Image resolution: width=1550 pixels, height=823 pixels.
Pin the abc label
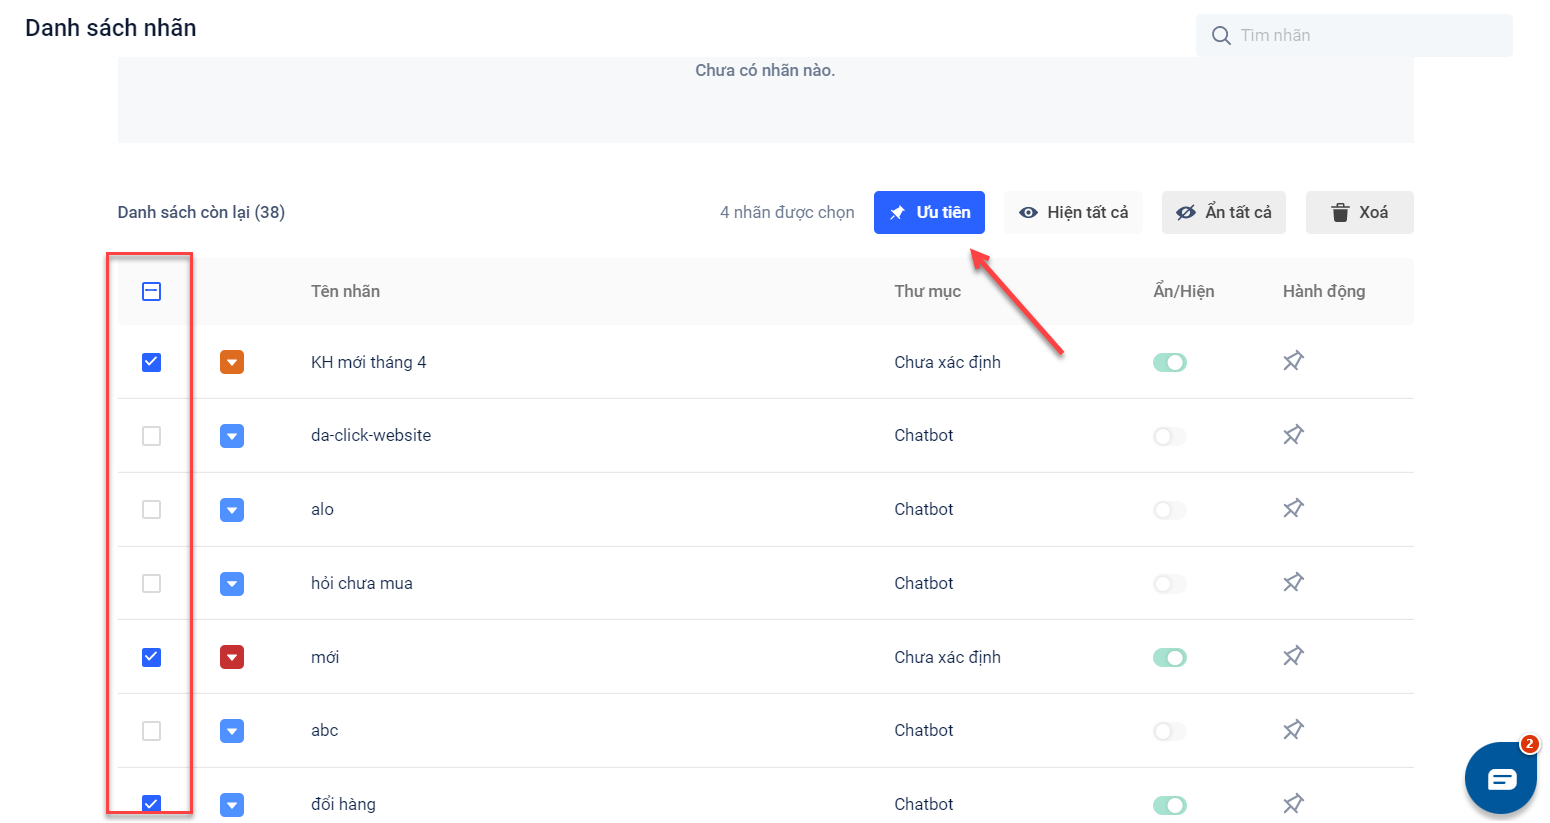click(x=1293, y=730)
